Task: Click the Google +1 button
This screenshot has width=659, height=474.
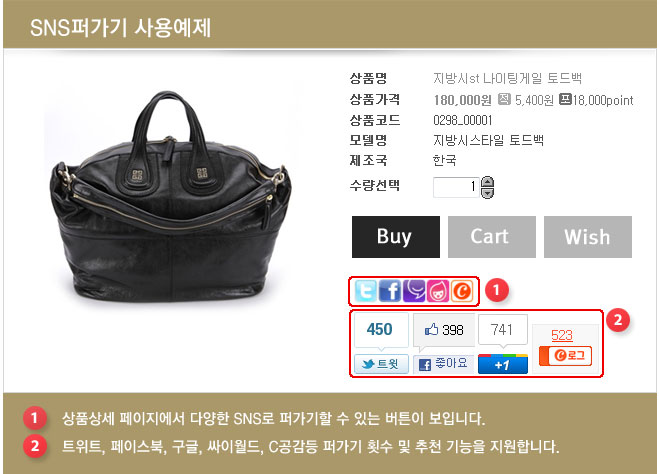Action: (x=503, y=364)
